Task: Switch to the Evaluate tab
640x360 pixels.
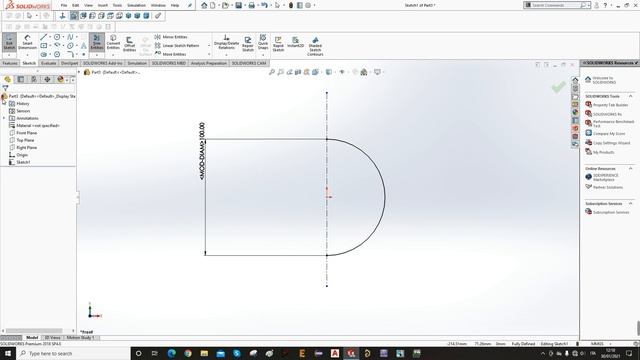Action: tap(48, 63)
